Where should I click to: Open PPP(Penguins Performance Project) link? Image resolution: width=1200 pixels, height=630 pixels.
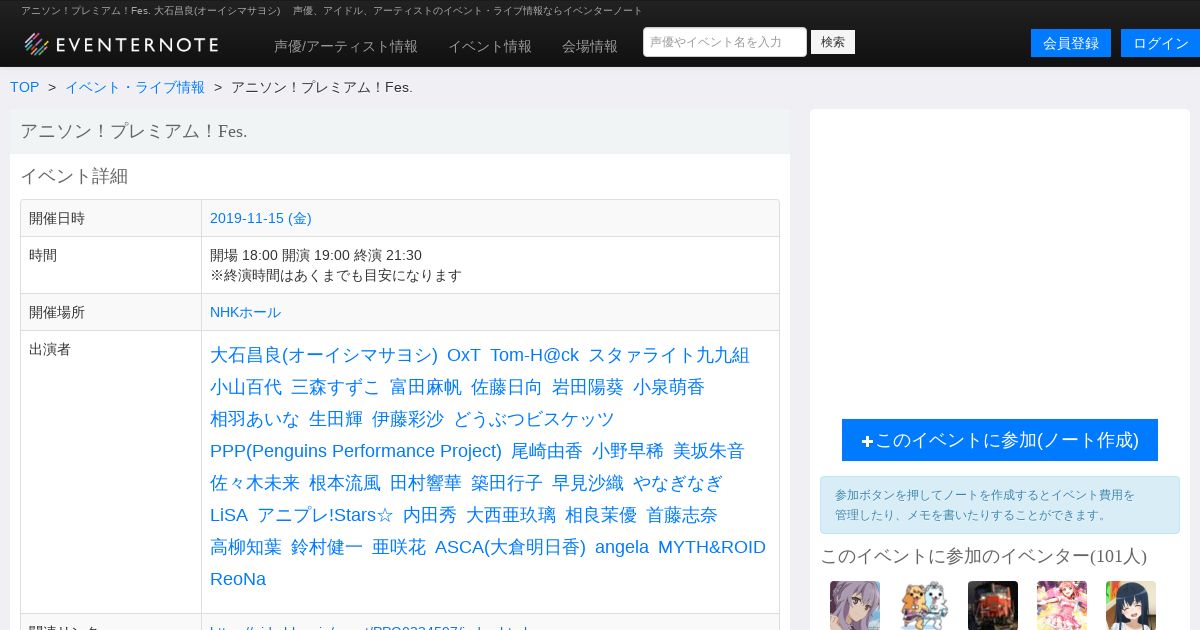[x=356, y=451]
